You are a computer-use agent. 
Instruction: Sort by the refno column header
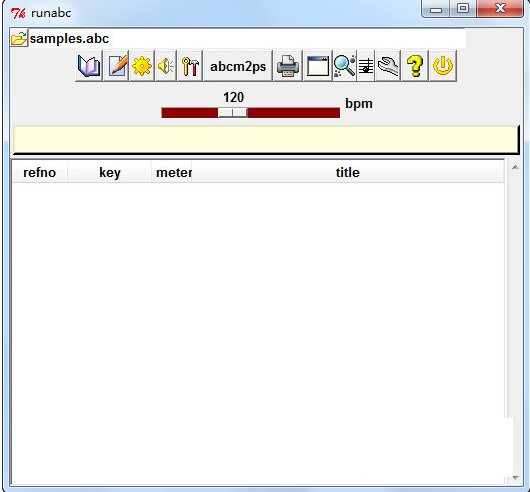(x=40, y=173)
